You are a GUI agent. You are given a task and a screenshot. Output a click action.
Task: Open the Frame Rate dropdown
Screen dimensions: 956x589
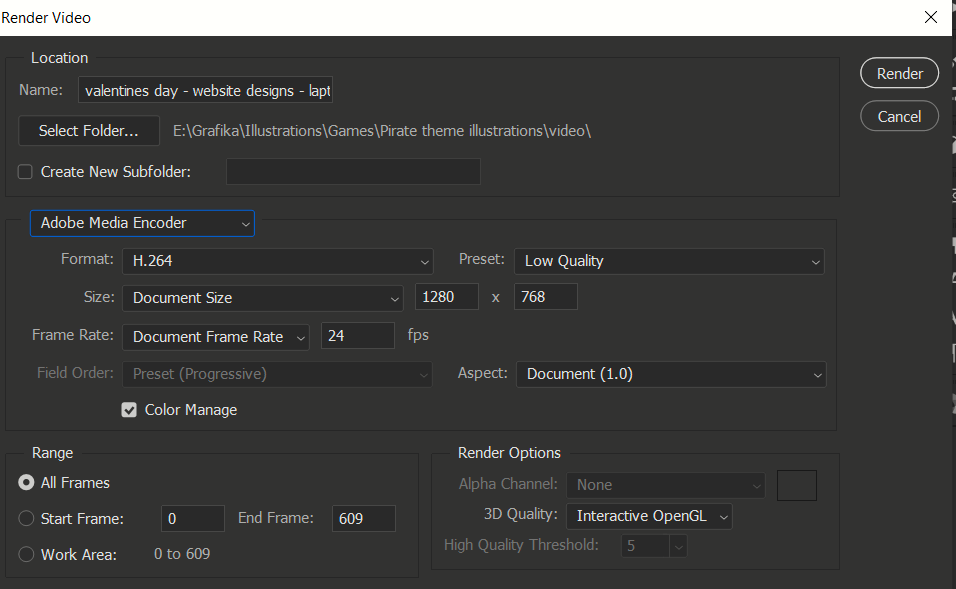pyautogui.click(x=215, y=335)
